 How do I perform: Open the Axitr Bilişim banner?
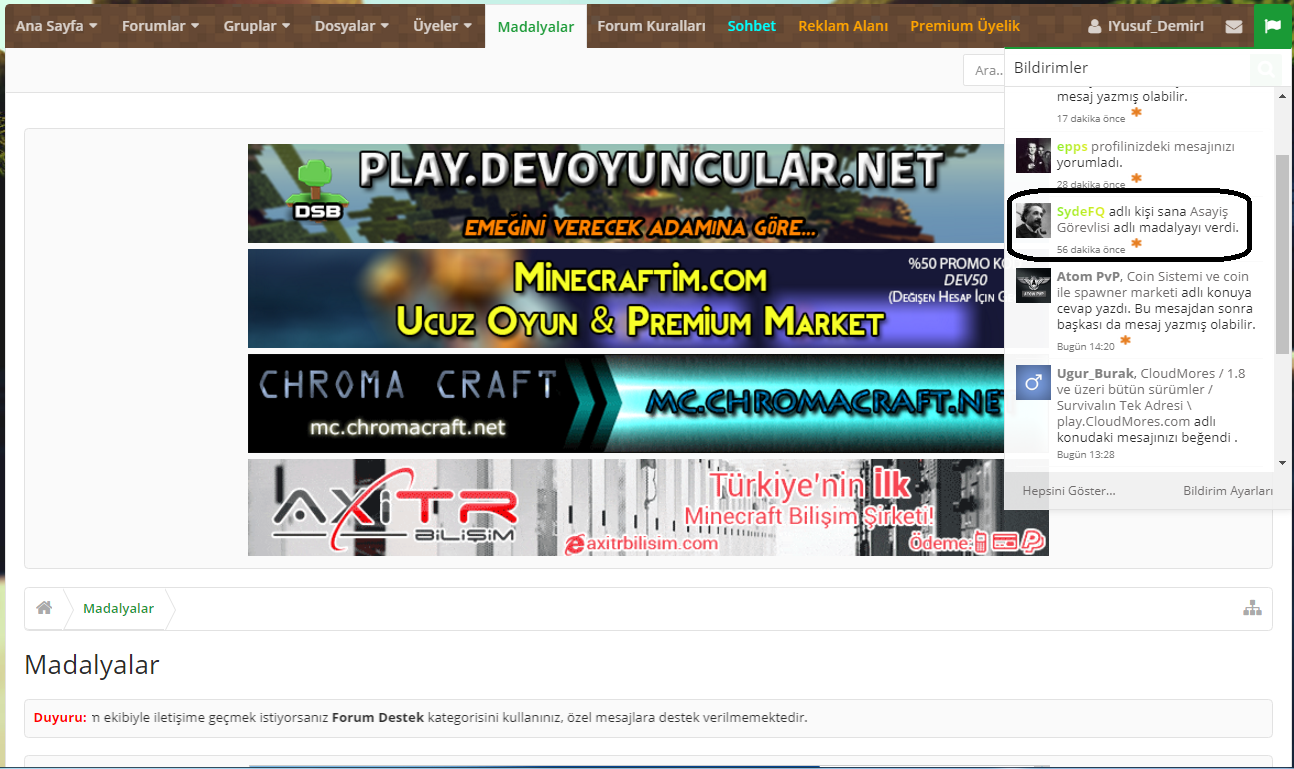click(648, 507)
